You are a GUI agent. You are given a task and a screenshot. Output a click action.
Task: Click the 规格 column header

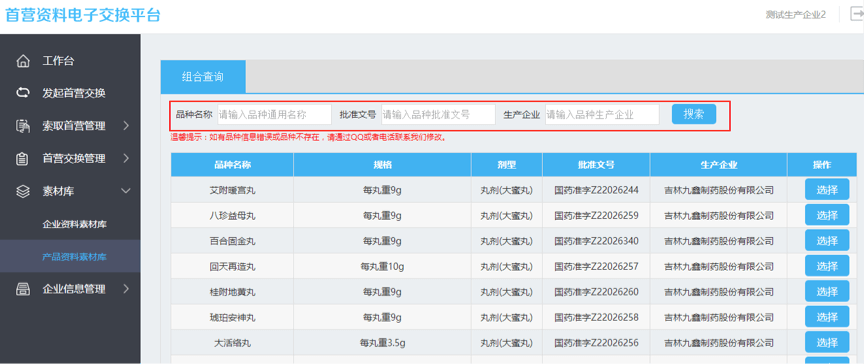tap(382, 165)
